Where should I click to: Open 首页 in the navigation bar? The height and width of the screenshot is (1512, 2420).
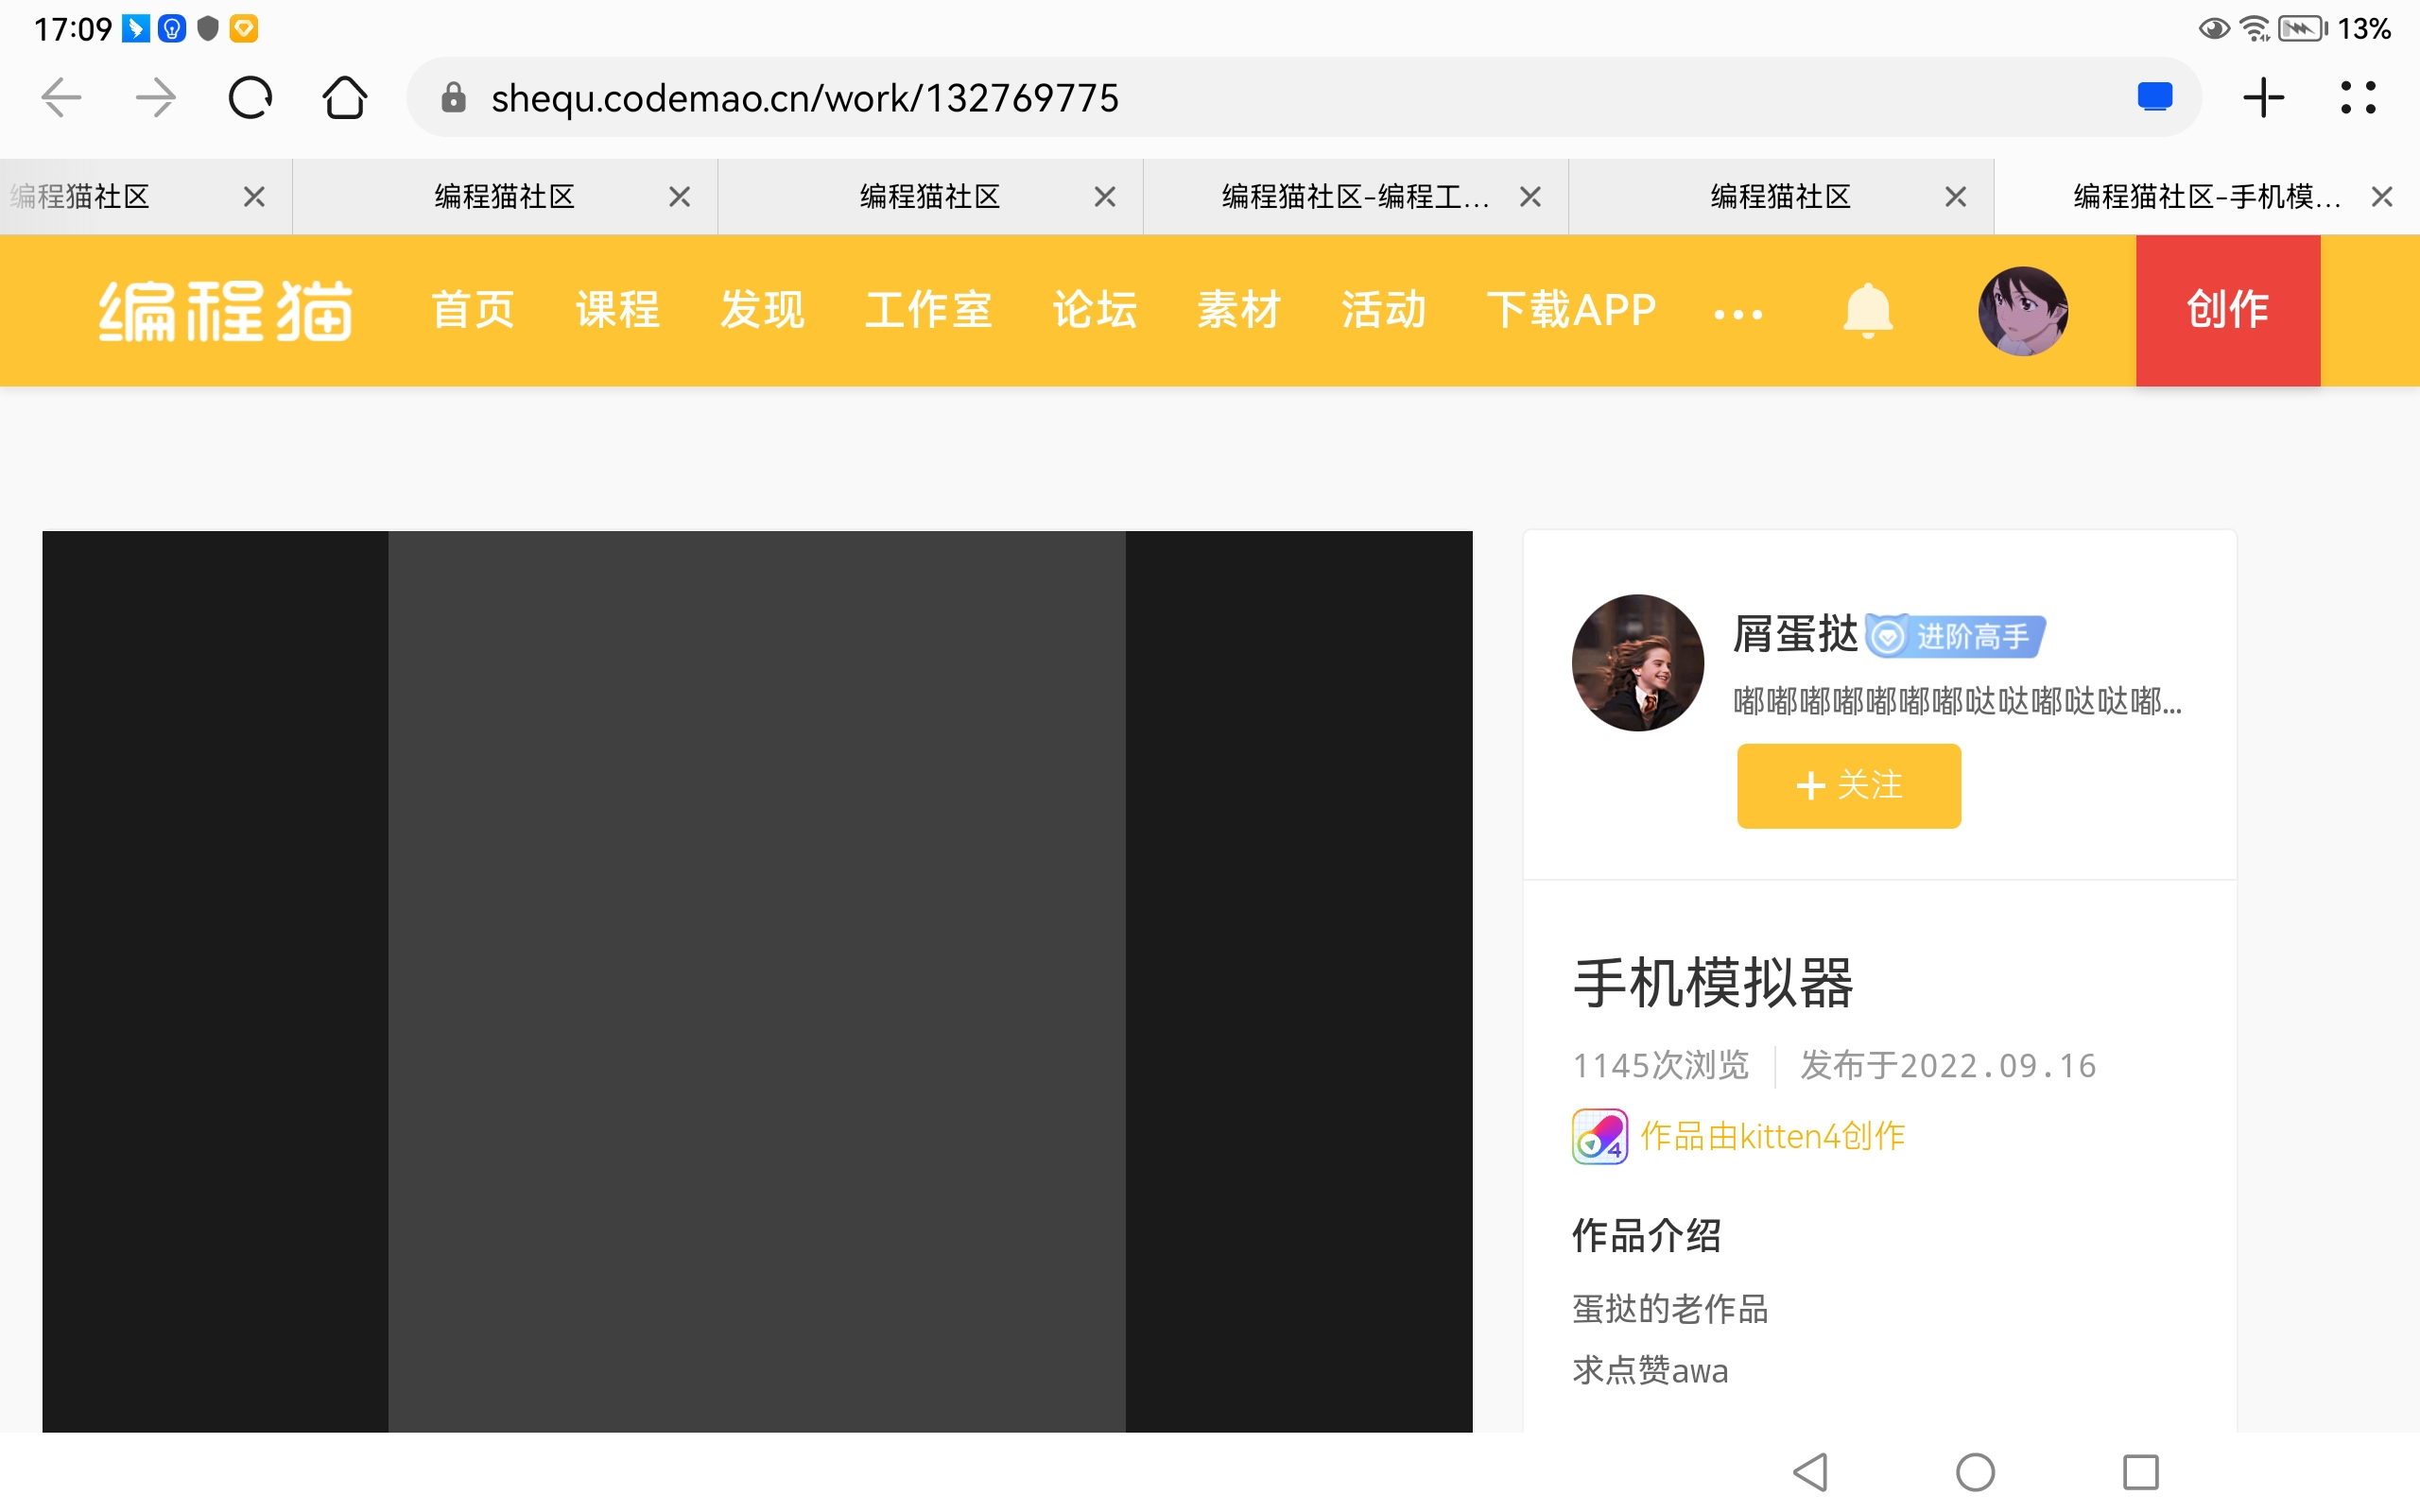click(473, 310)
